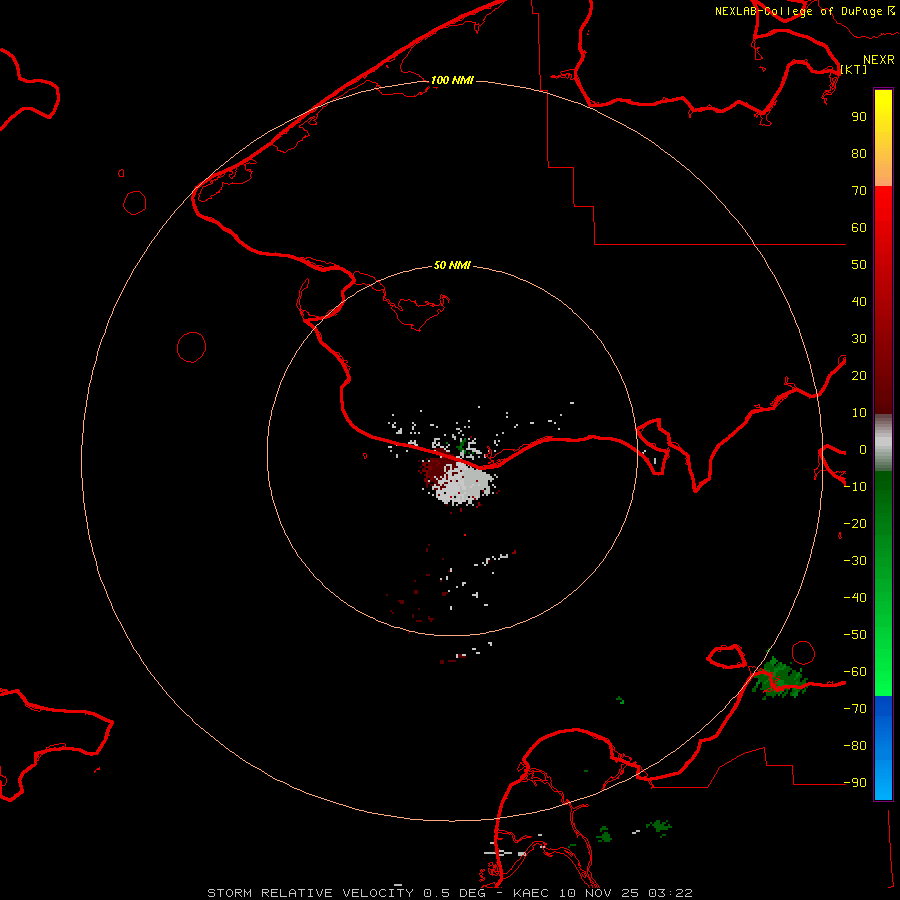Click the 0 value on the velocity scale
The width and height of the screenshot is (900, 900).
click(863, 450)
